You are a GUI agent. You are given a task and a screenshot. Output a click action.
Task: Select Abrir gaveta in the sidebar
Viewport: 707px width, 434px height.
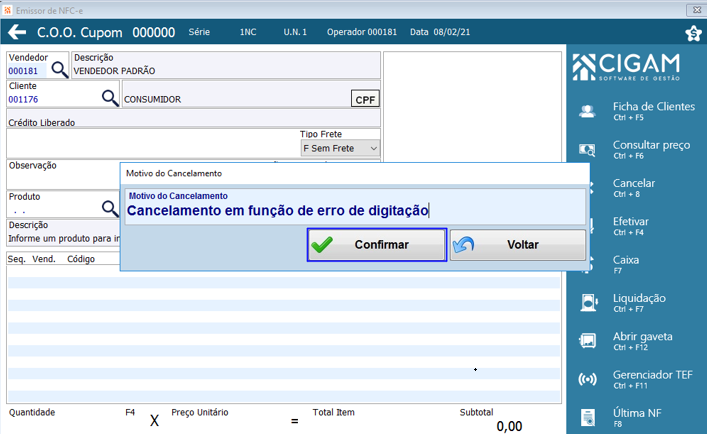coord(642,341)
